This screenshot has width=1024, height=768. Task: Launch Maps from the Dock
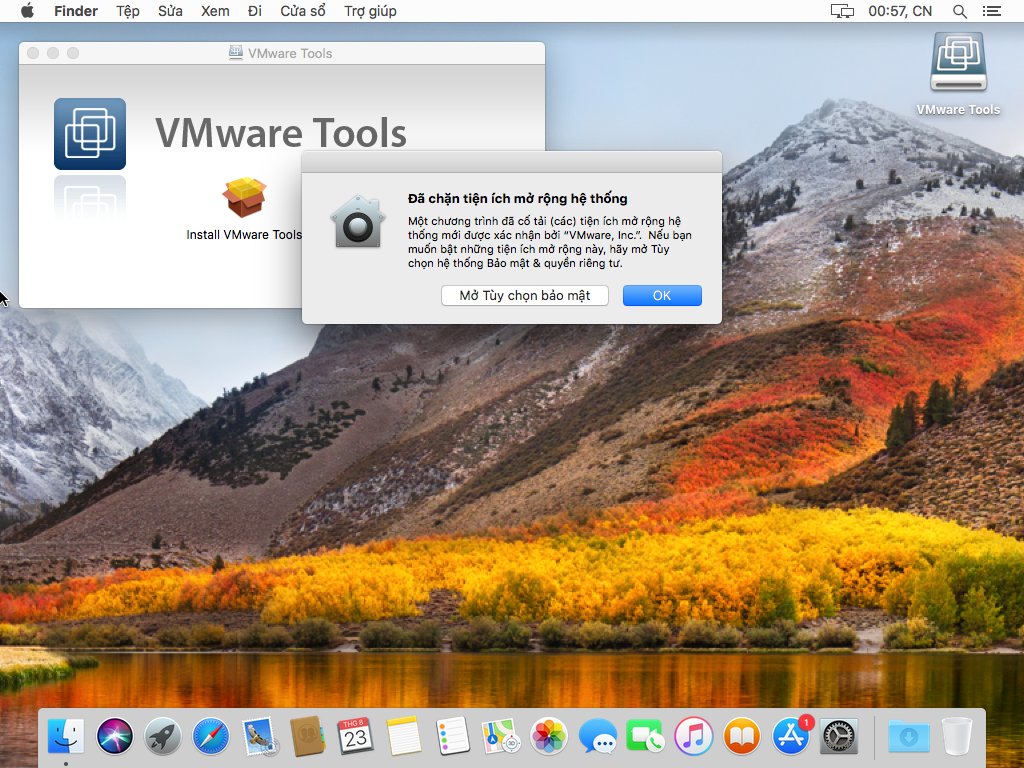pyautogui.click(x=501, y=736)
